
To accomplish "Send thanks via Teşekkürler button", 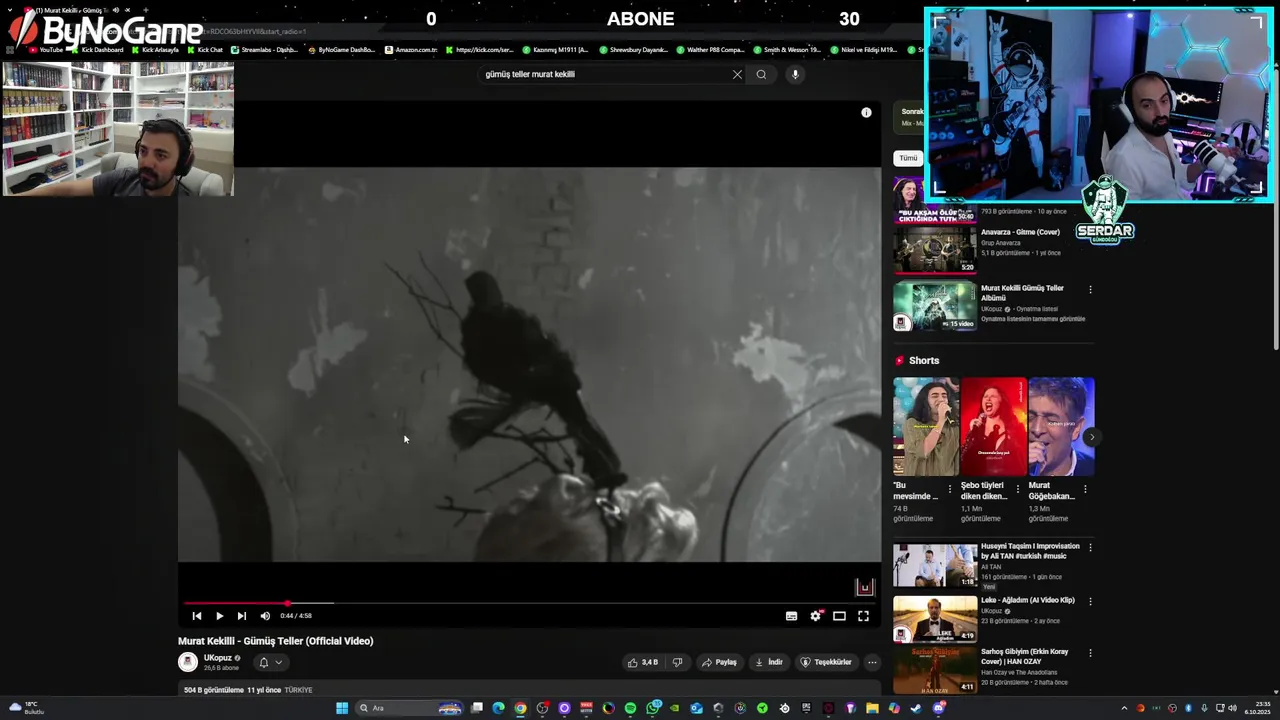I will pyautogui.click(x=826, y=662).
